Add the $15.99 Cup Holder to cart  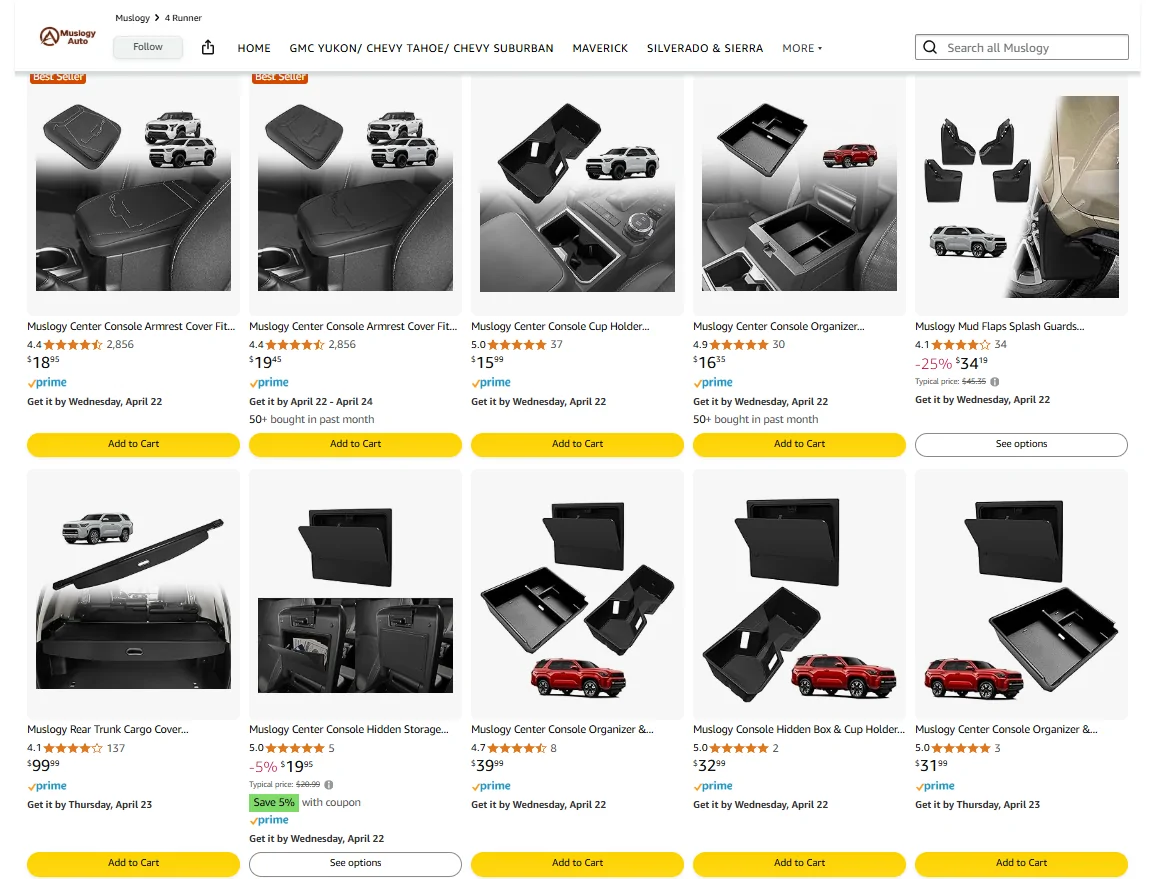click(x=577, y=444)
